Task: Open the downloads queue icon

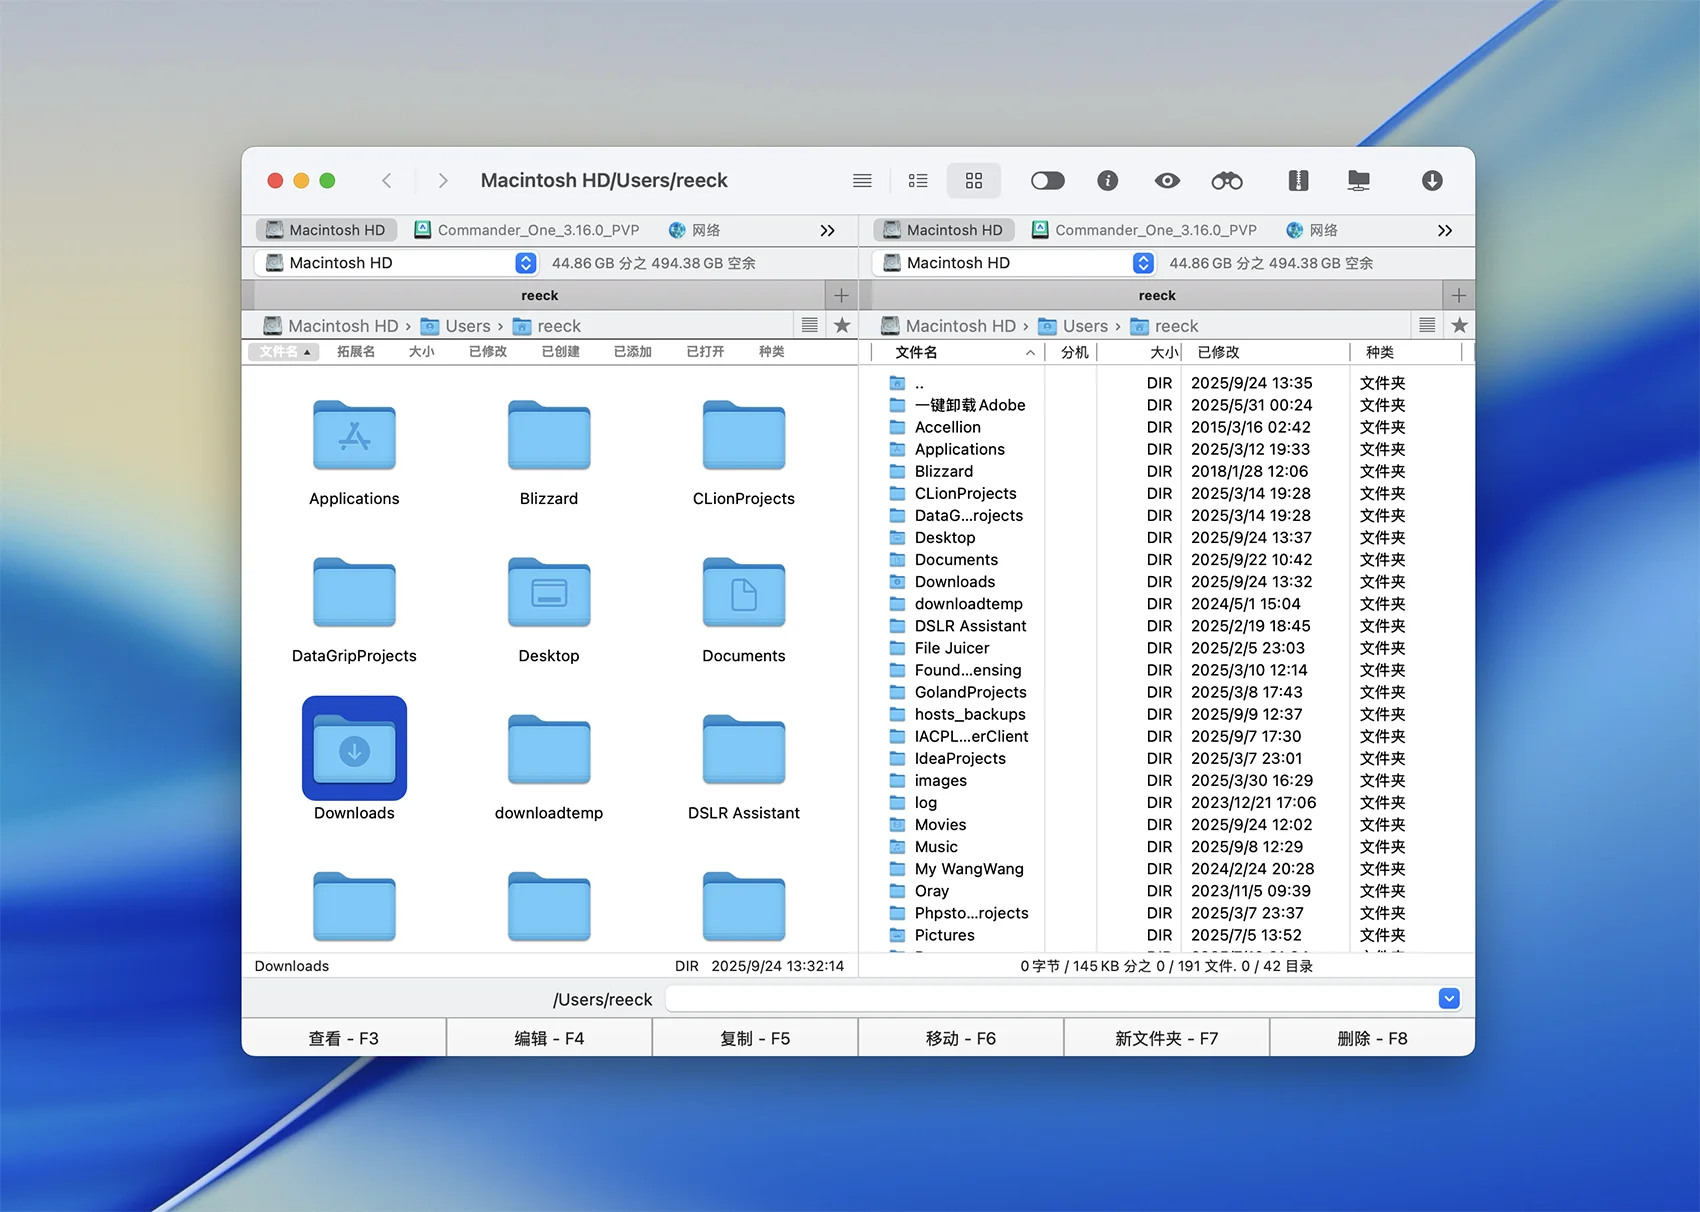Action: [x=1432, y=181]
